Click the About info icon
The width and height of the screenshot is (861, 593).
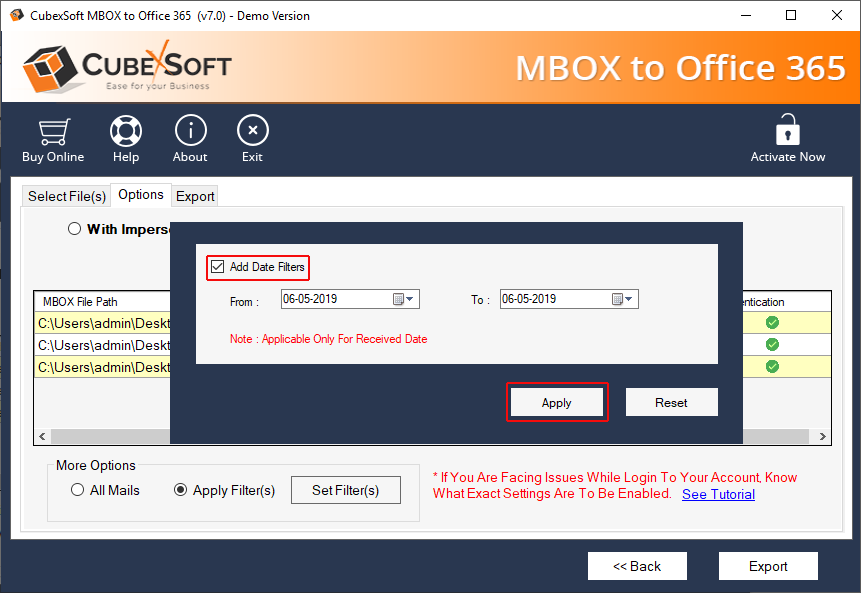[x=190, y=131]
